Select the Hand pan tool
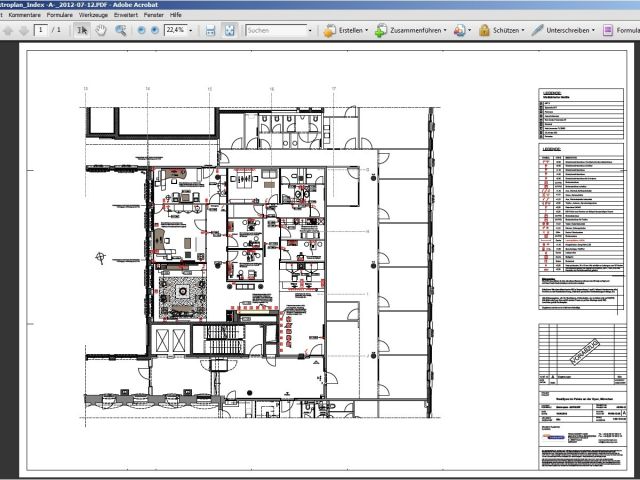The image size is (640, 480). point(101,31)
